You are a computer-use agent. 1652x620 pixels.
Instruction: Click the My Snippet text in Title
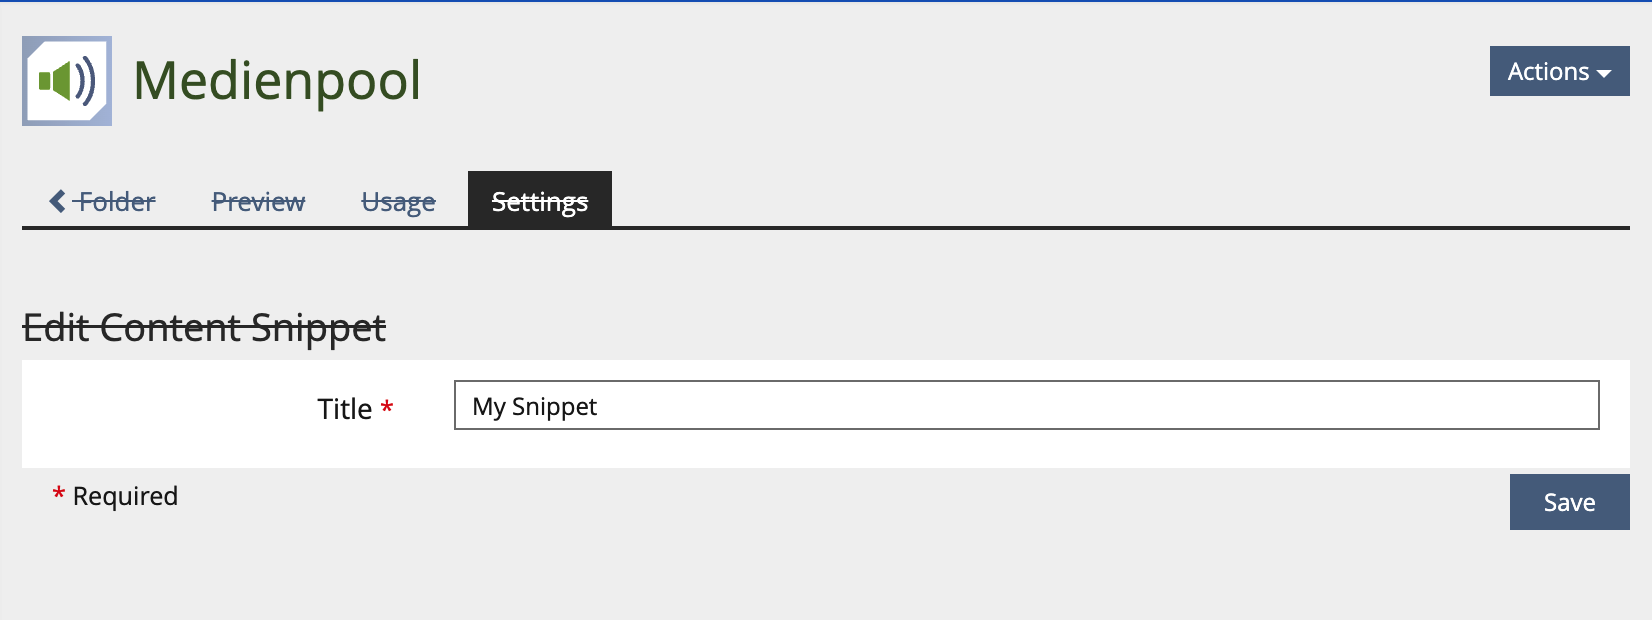534,406
